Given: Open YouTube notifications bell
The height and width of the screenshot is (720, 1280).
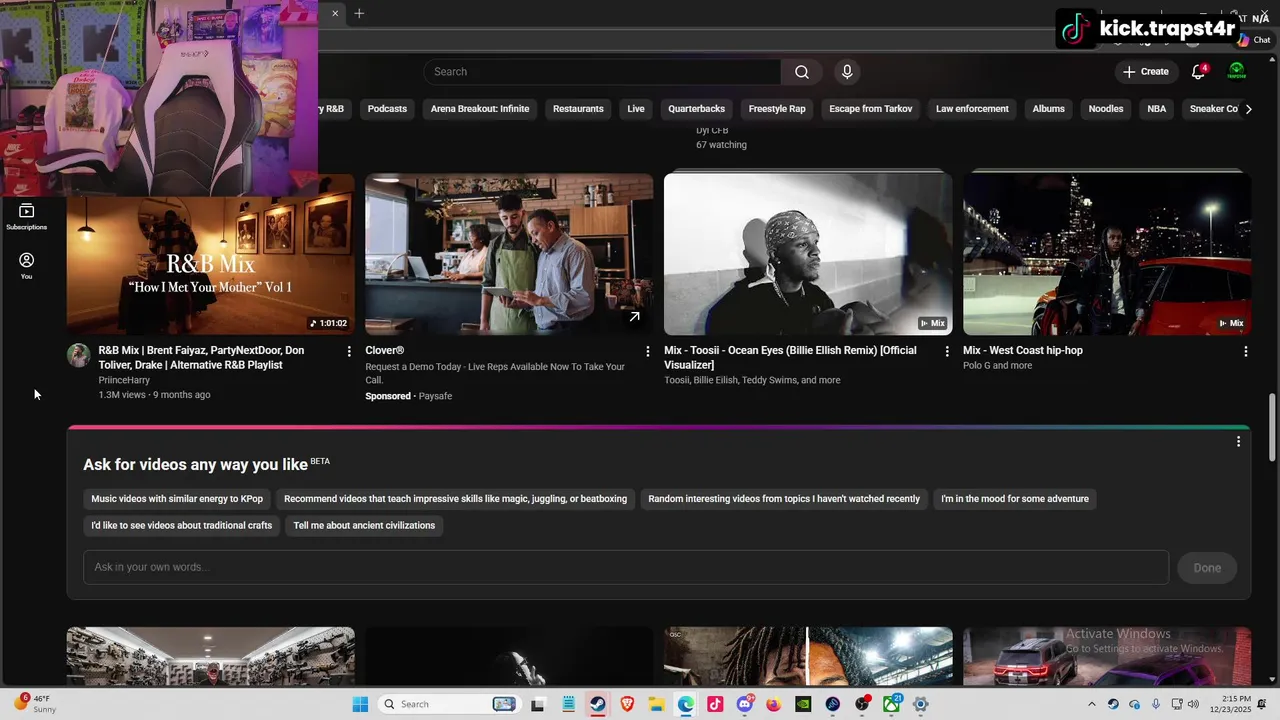Looking at the screenshot, I should click(x=1199, y=72).
